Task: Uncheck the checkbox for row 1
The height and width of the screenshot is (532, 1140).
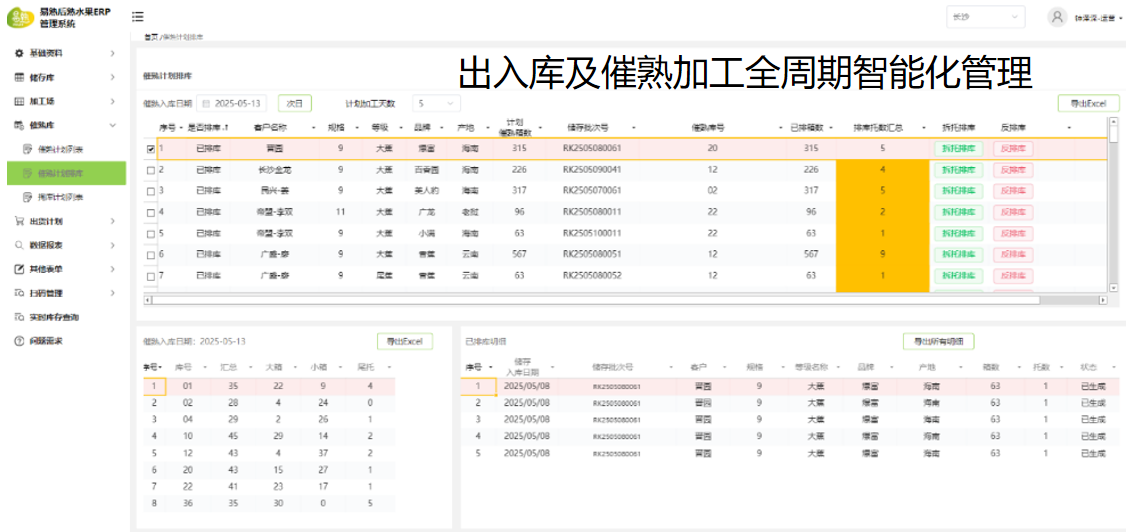Action: coord(151,149)
